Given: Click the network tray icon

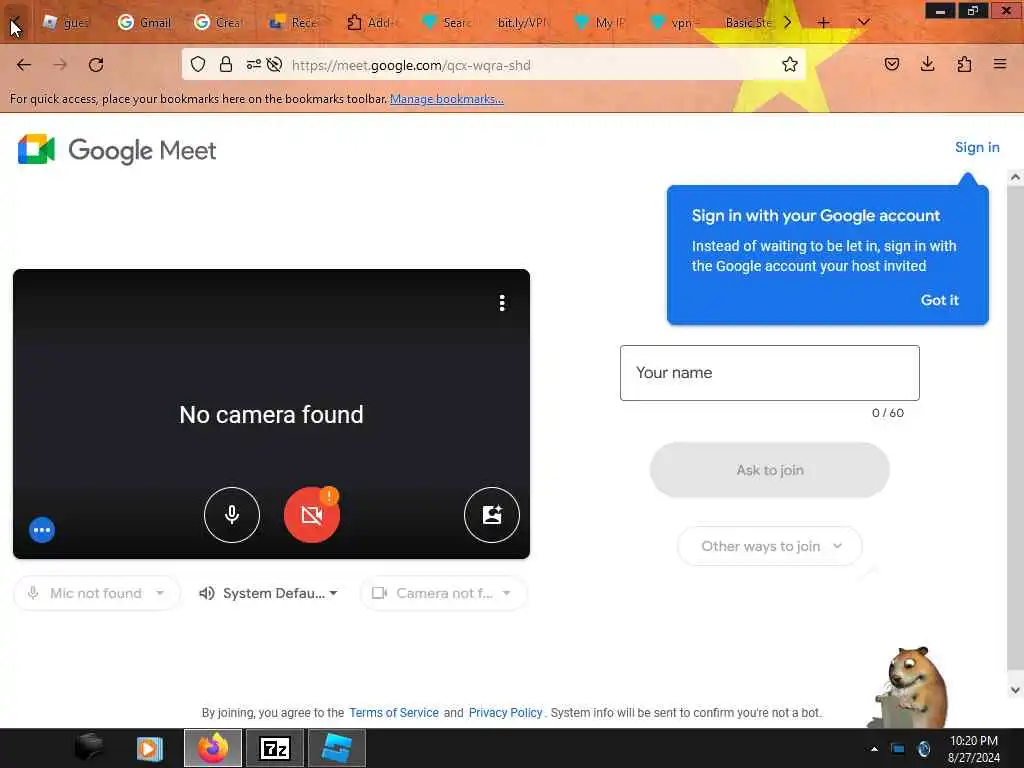Looking at the screenshot, I should 898,749.
